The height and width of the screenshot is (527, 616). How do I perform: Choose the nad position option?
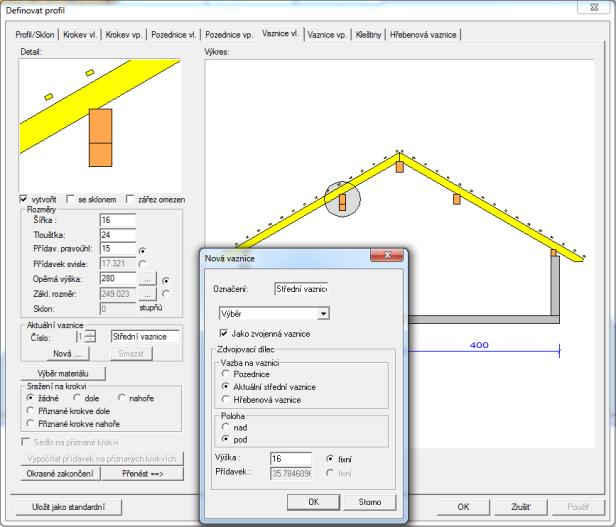pos(226,427)
